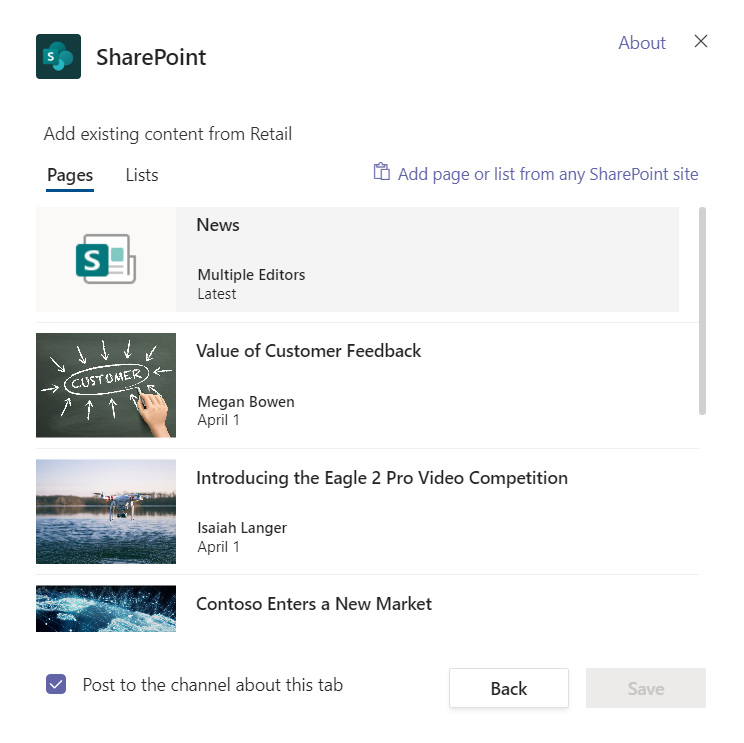Click Add page or list from any SharePoint site
This screenshot has height=743, width=744.
pyautogui.click(x=548, y=174)
